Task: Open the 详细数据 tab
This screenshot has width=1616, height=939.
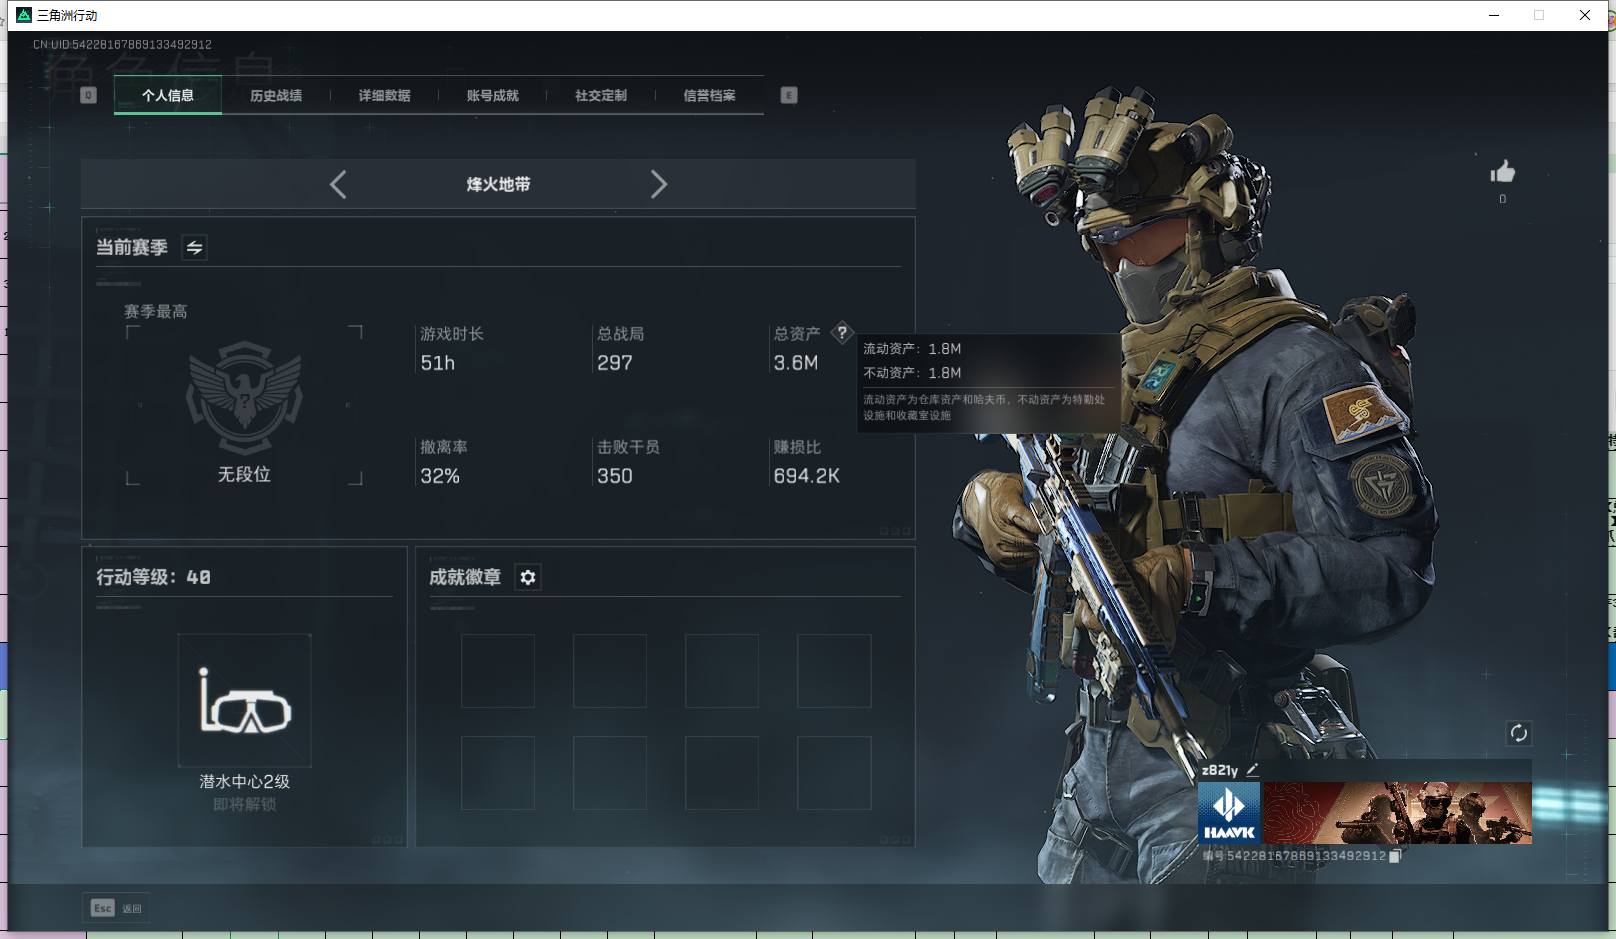Action: [x=384, y=96]
